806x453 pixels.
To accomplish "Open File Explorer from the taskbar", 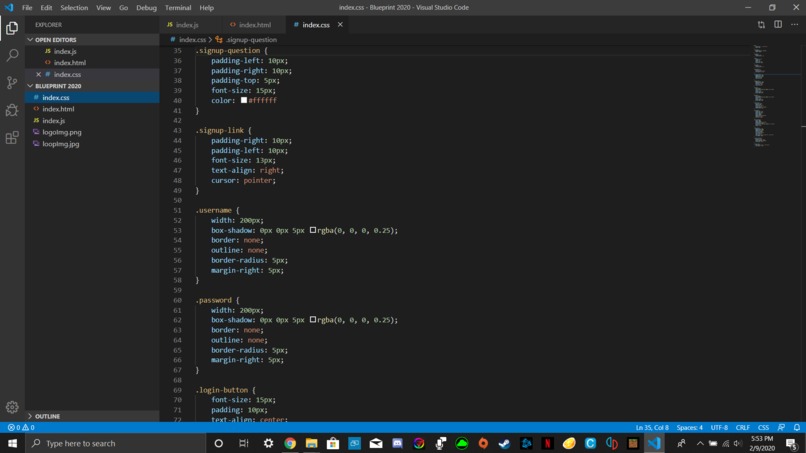I will coord(312,443).
